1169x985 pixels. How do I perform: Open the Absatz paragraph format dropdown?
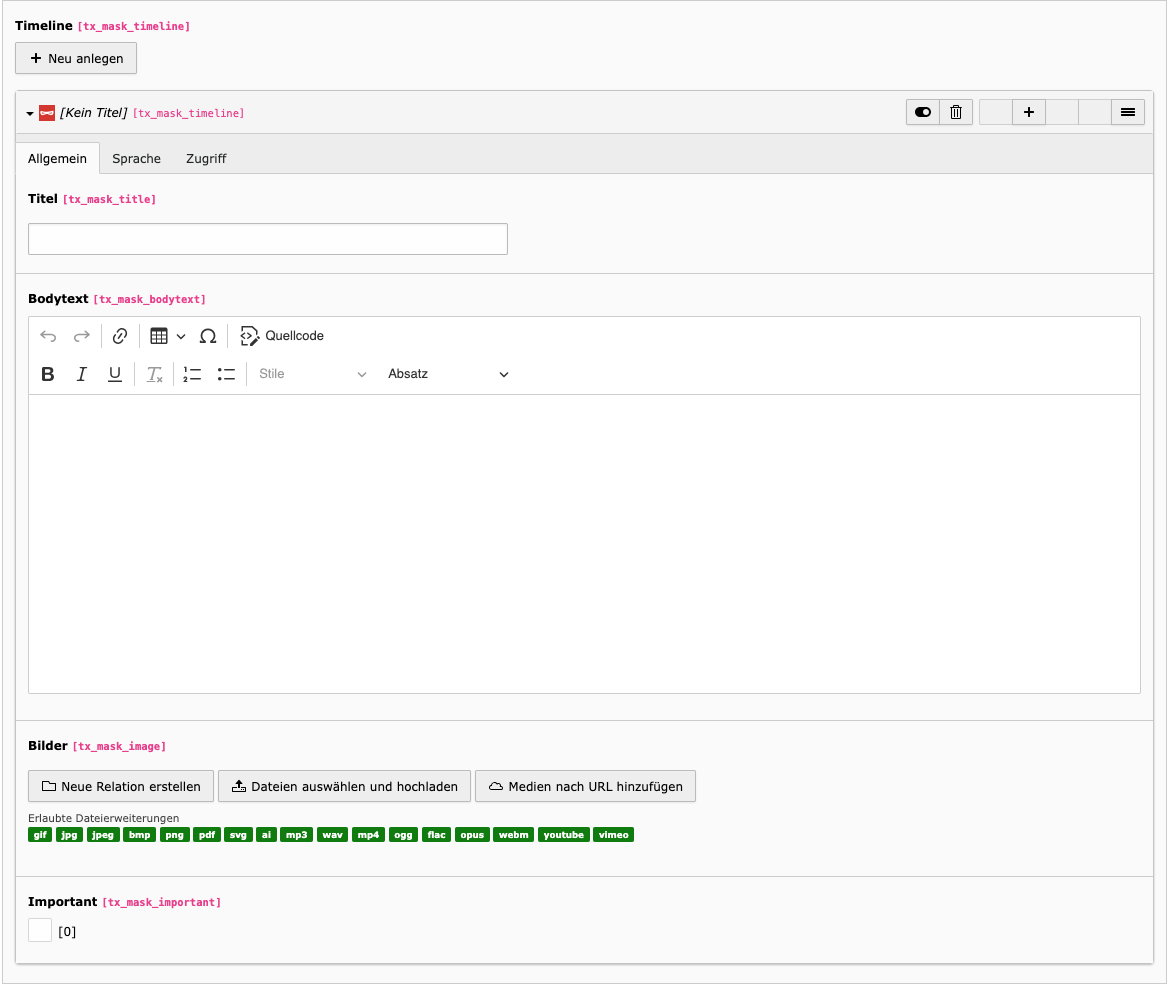point(448,374)
